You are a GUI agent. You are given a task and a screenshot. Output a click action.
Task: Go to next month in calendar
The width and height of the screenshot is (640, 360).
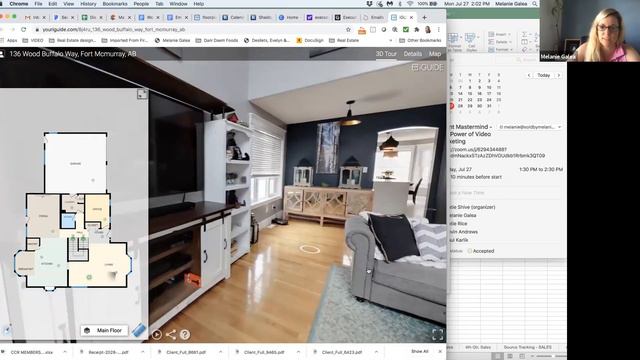pos(559,76)
